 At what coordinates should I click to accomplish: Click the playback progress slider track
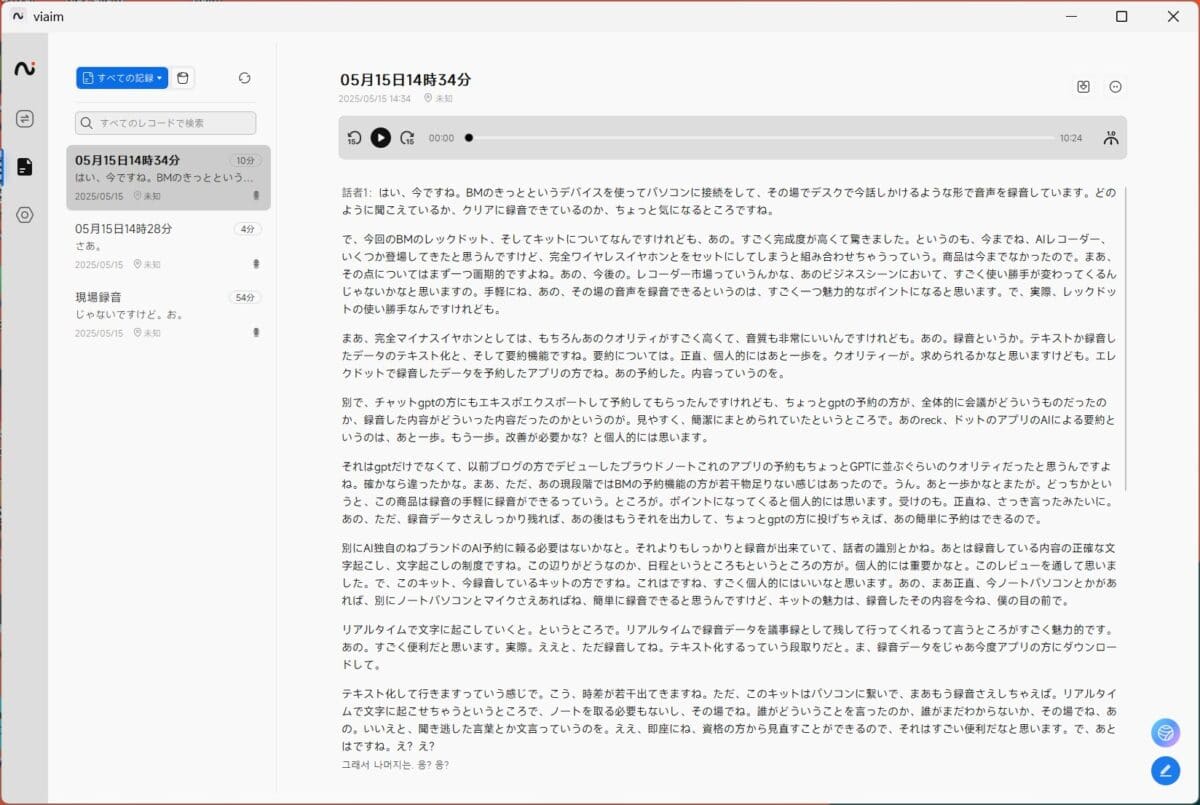(760, 138)
